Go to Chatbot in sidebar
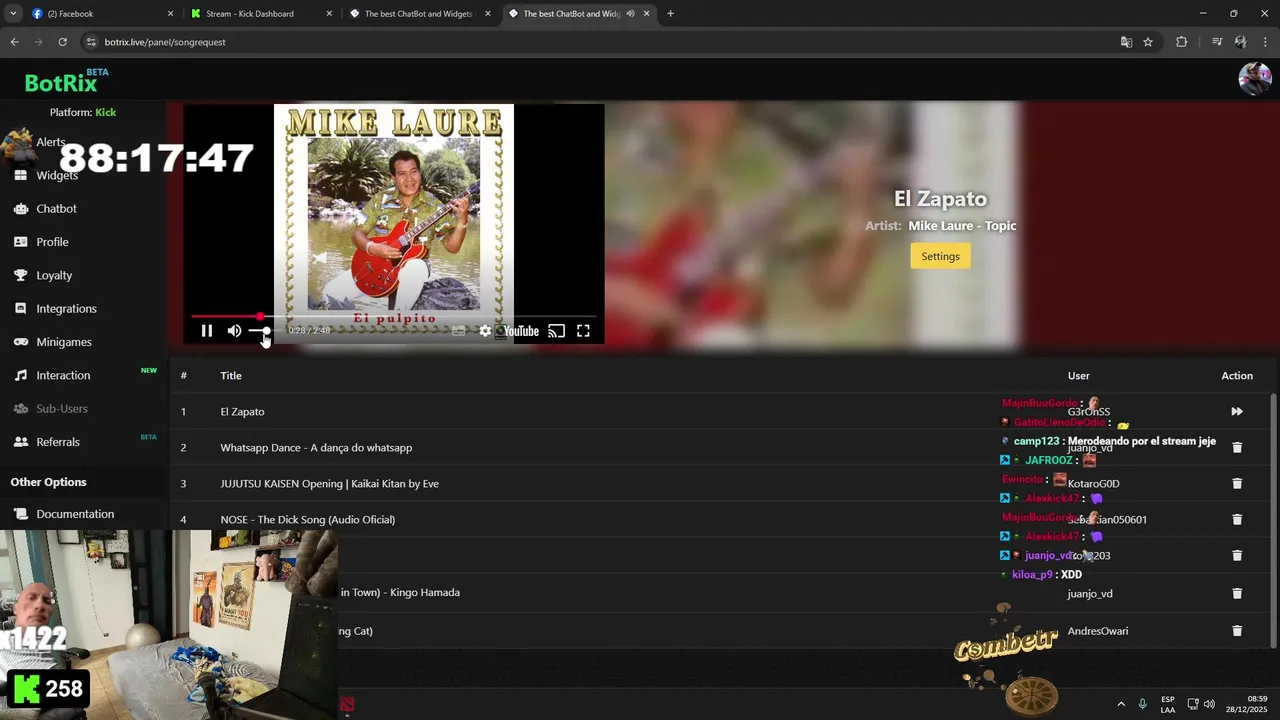 click(x=56, y=209)
